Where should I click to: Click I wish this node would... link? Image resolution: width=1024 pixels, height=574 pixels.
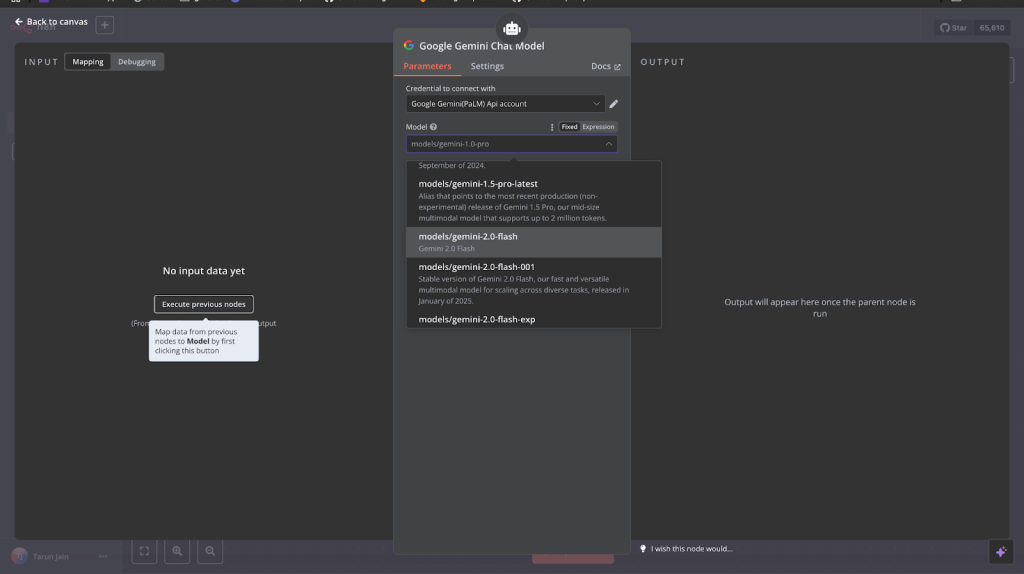(x=692, y=549)
